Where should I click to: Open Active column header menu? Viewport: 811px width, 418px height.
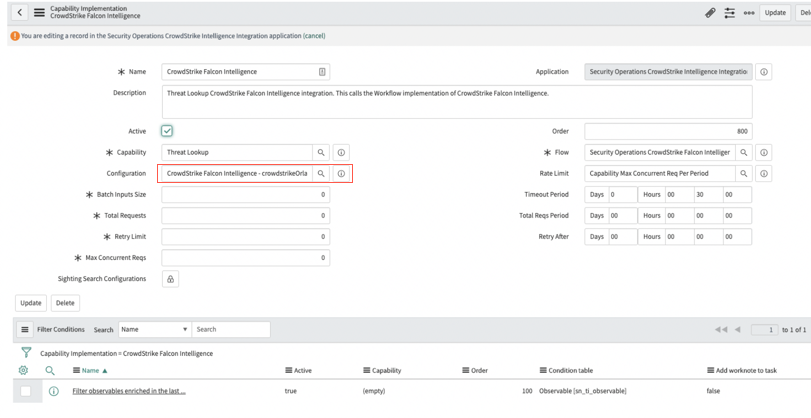(289, 370)
